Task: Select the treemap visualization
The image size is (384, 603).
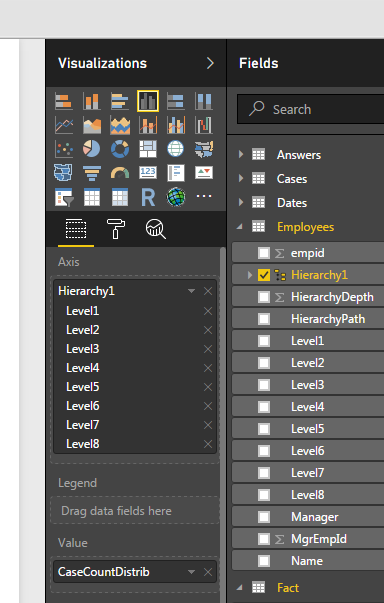Action: tap(148, 149)
